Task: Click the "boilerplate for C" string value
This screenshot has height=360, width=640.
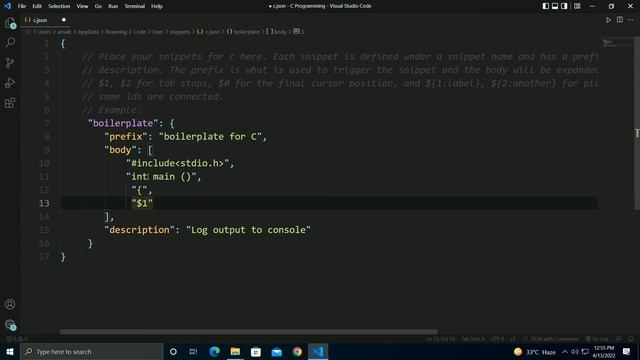Action: pos(210,137)
